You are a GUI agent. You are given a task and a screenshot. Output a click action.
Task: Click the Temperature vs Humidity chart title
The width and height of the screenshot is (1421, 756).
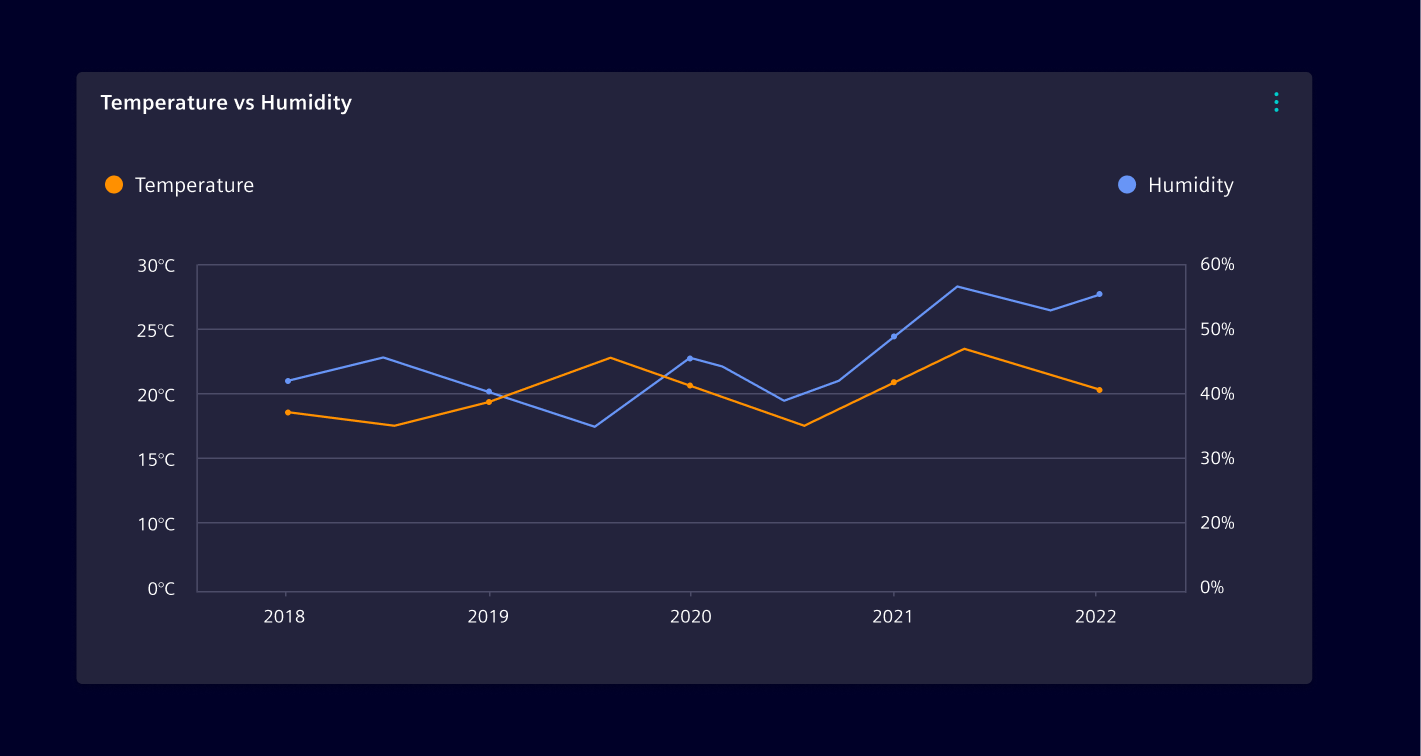(226, 103)
